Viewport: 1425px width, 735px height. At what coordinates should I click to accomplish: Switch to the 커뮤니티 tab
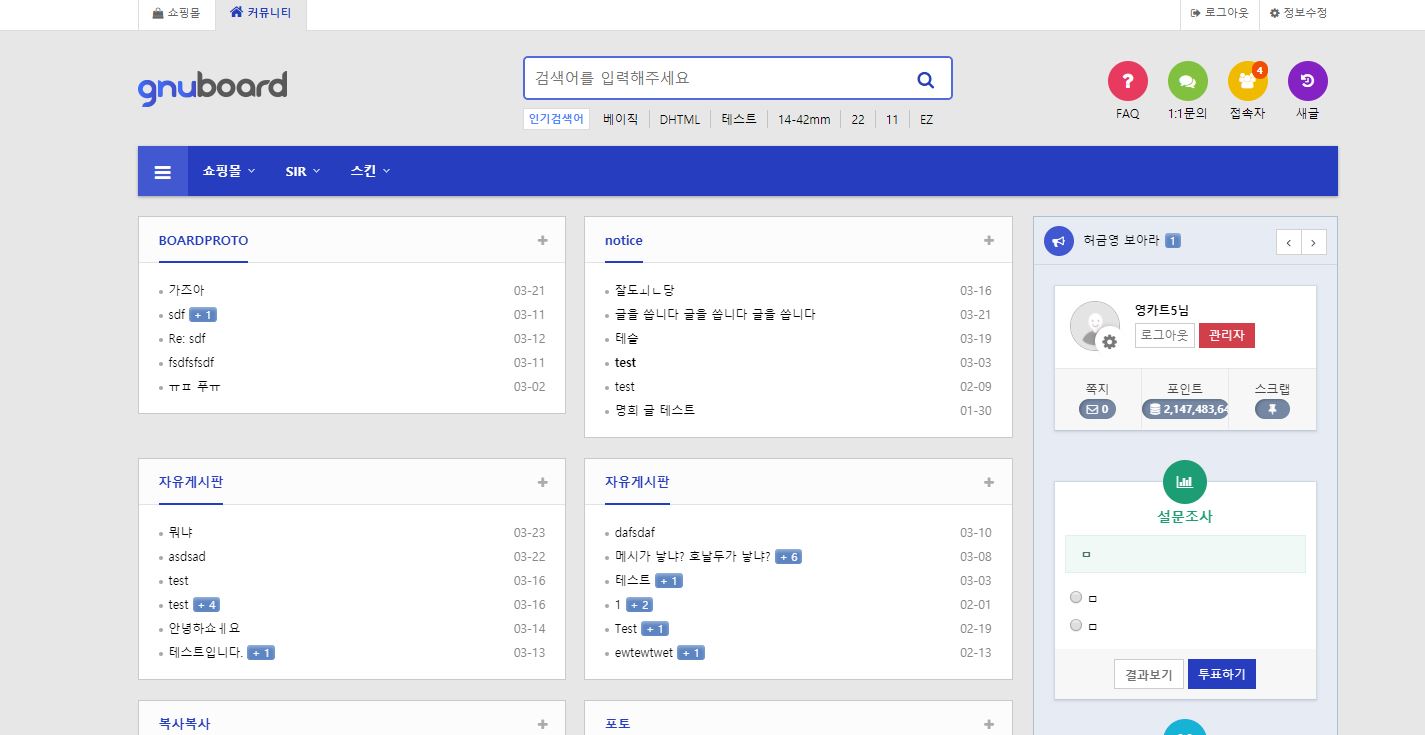pos(261,13)
